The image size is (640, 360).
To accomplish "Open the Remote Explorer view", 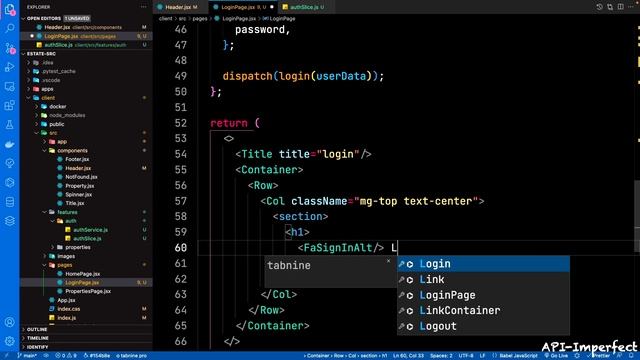I will pyautogui.click(x=9, y=87).
